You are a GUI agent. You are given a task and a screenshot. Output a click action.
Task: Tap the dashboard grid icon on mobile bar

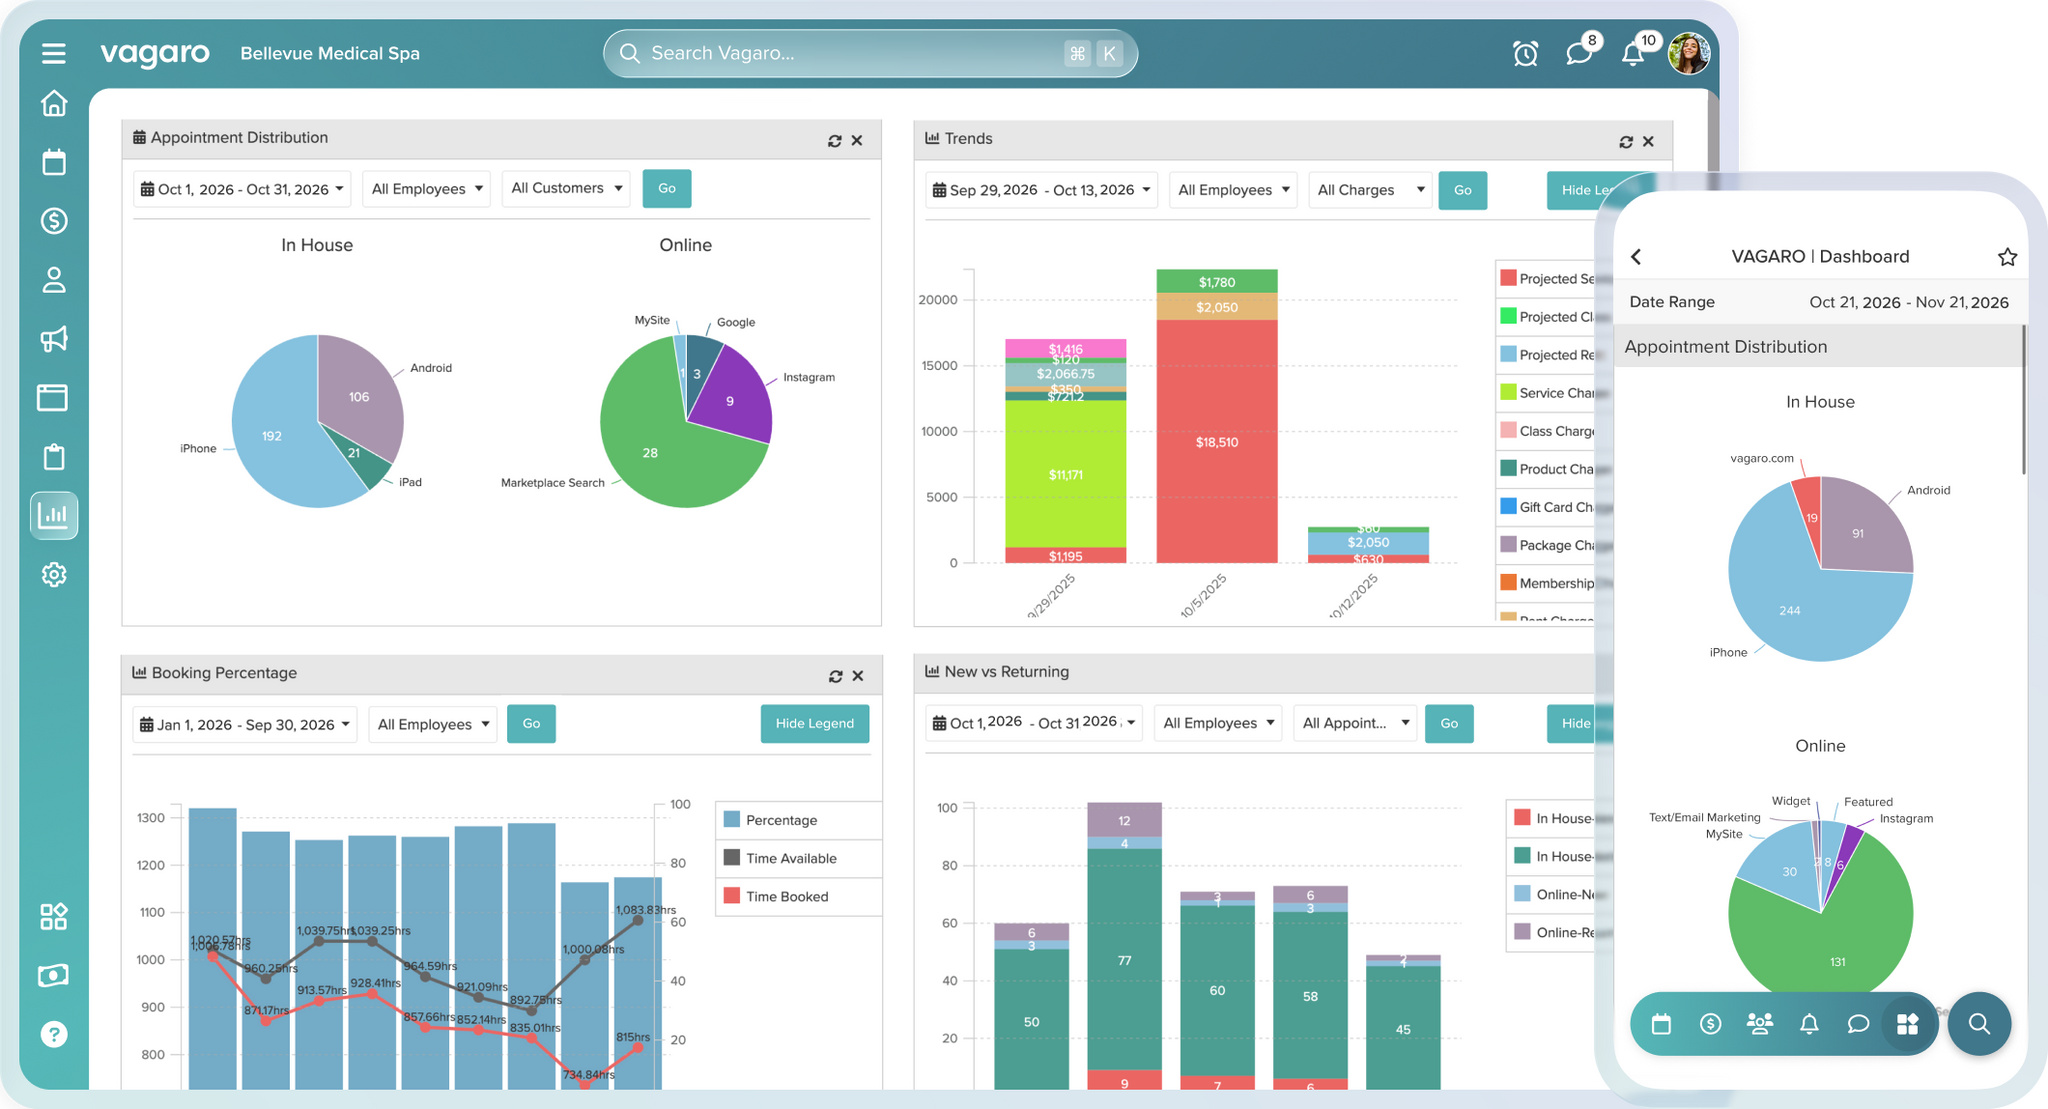coord(1907,1024)
